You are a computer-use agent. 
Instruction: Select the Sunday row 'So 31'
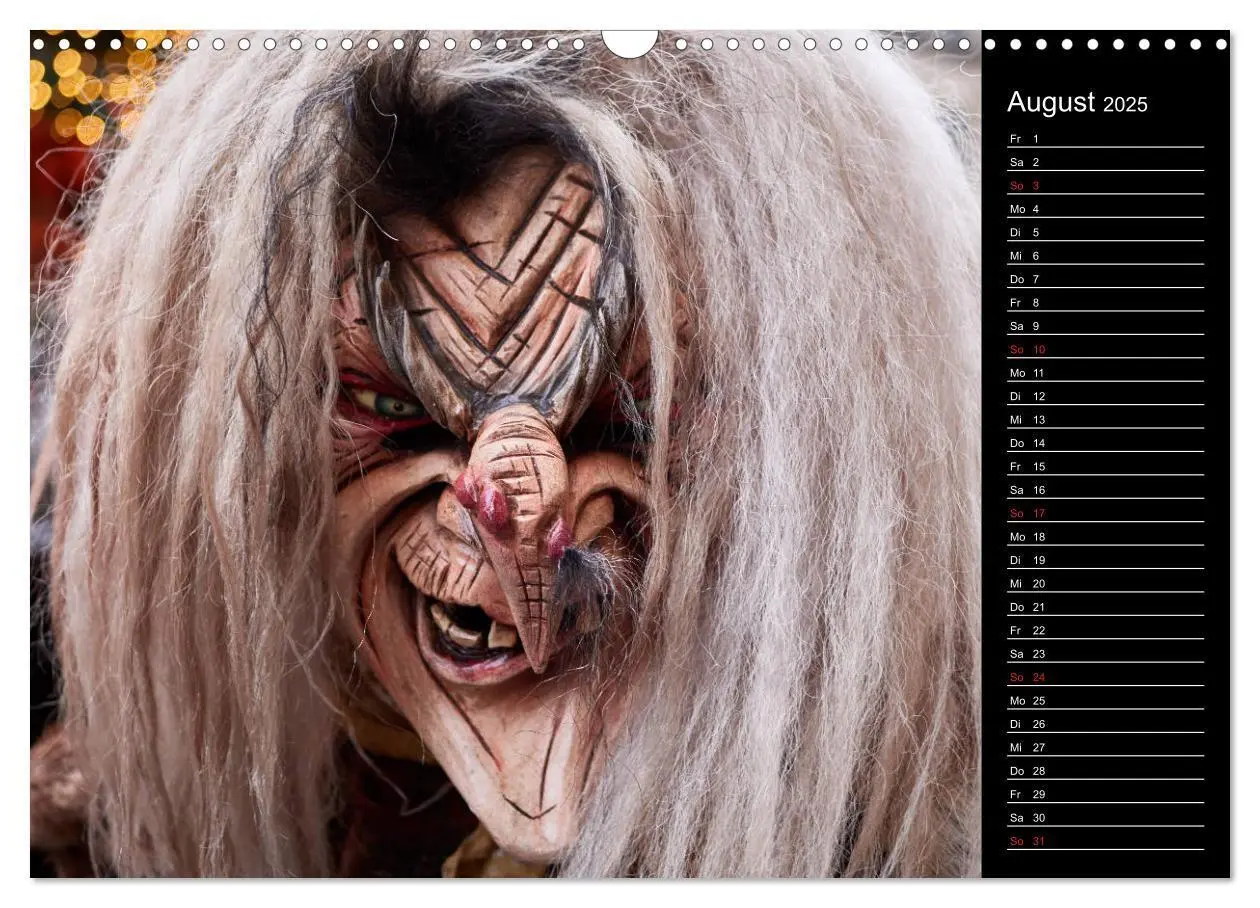coord(1105,841)
